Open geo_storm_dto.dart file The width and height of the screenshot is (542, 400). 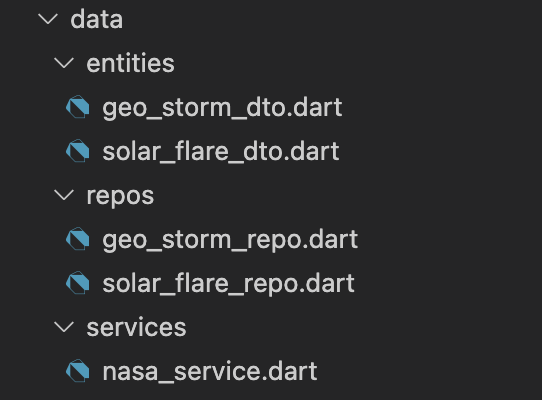pos(222,108)
